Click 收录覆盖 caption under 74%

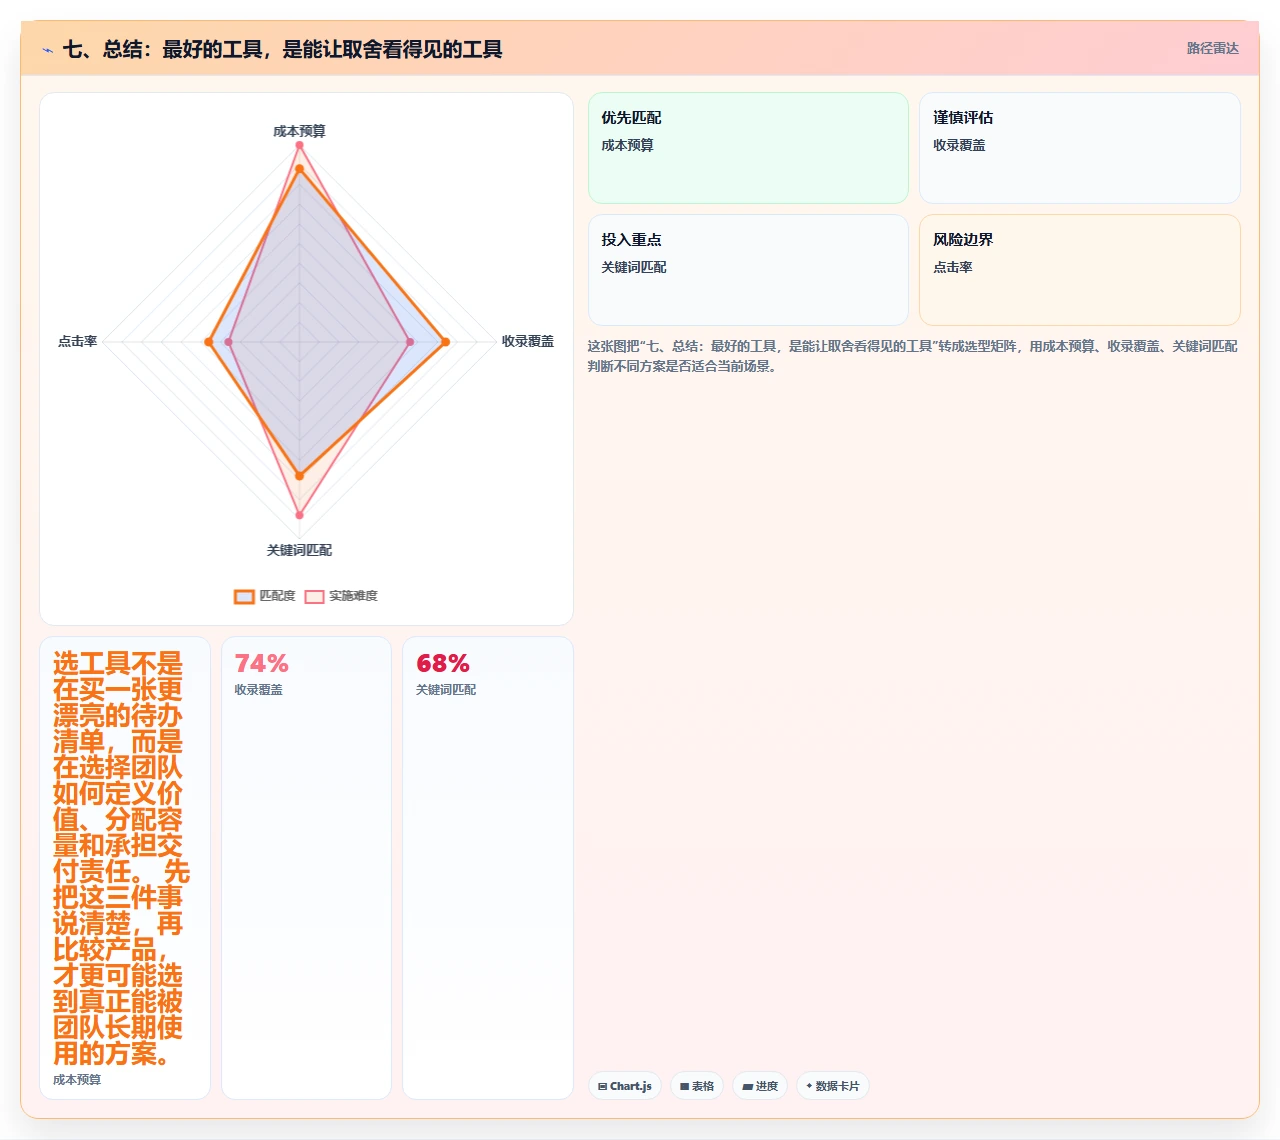(259, 690)
